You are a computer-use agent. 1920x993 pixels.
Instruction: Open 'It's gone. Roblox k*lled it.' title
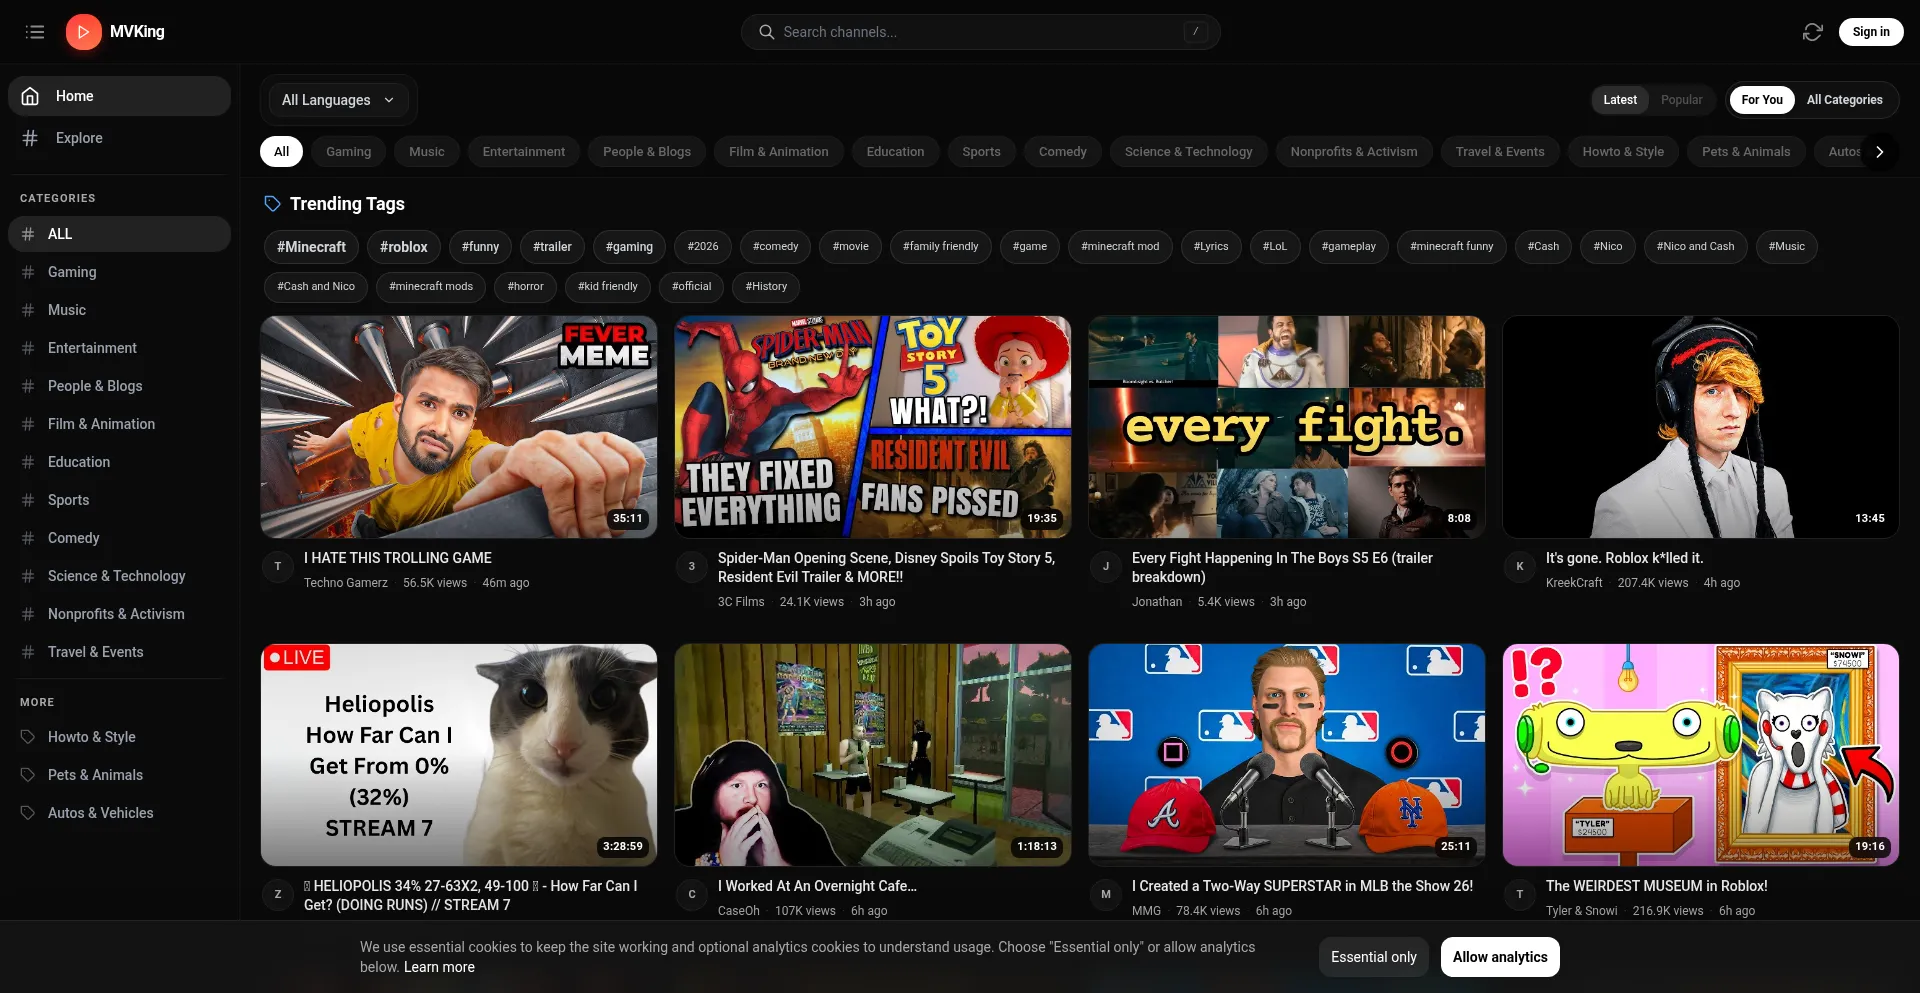[x=1624, y=558]
